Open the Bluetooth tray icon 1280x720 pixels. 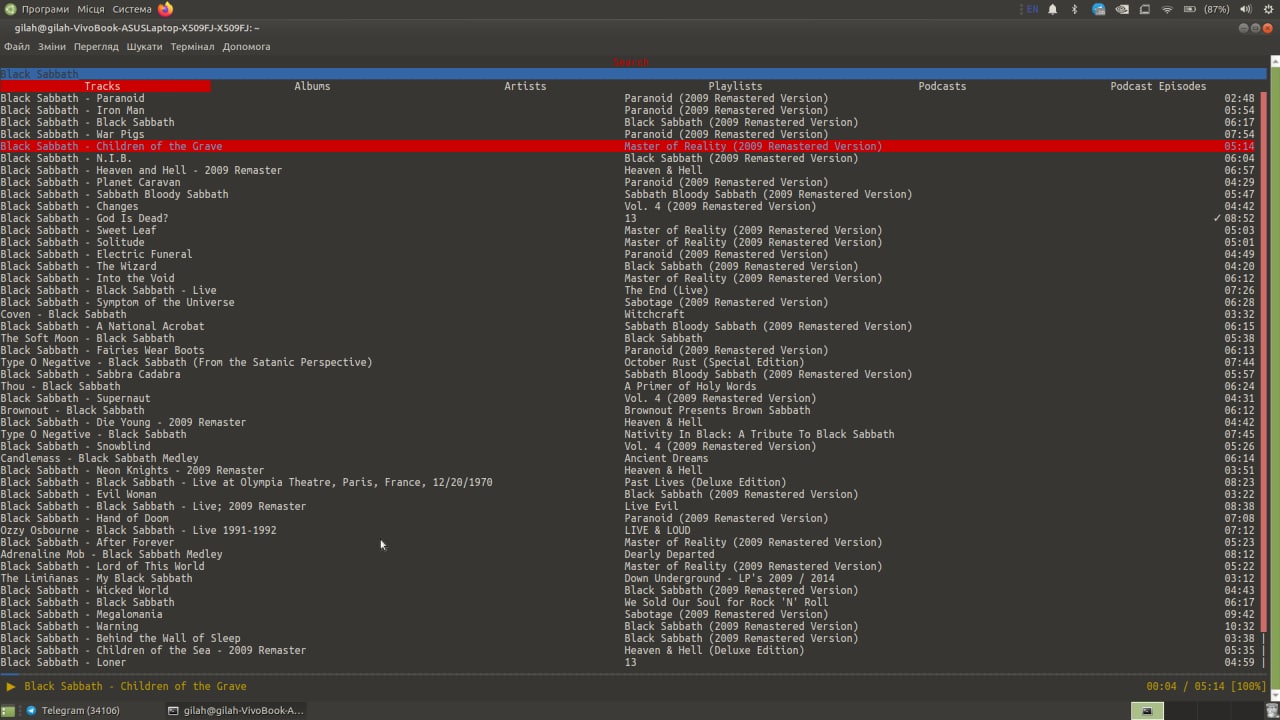(x=1075, y=9)
